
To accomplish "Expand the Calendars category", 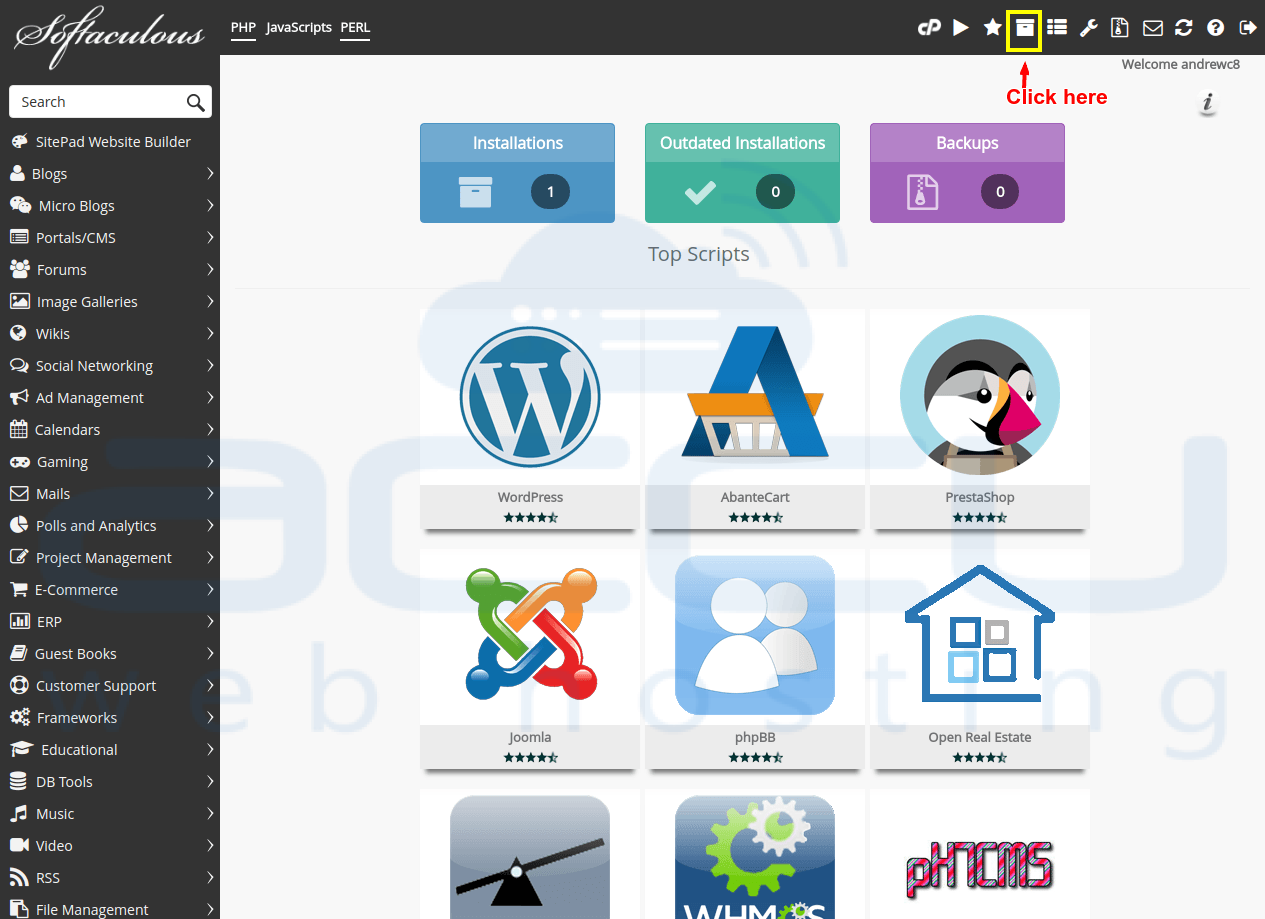I will [110, 430].
